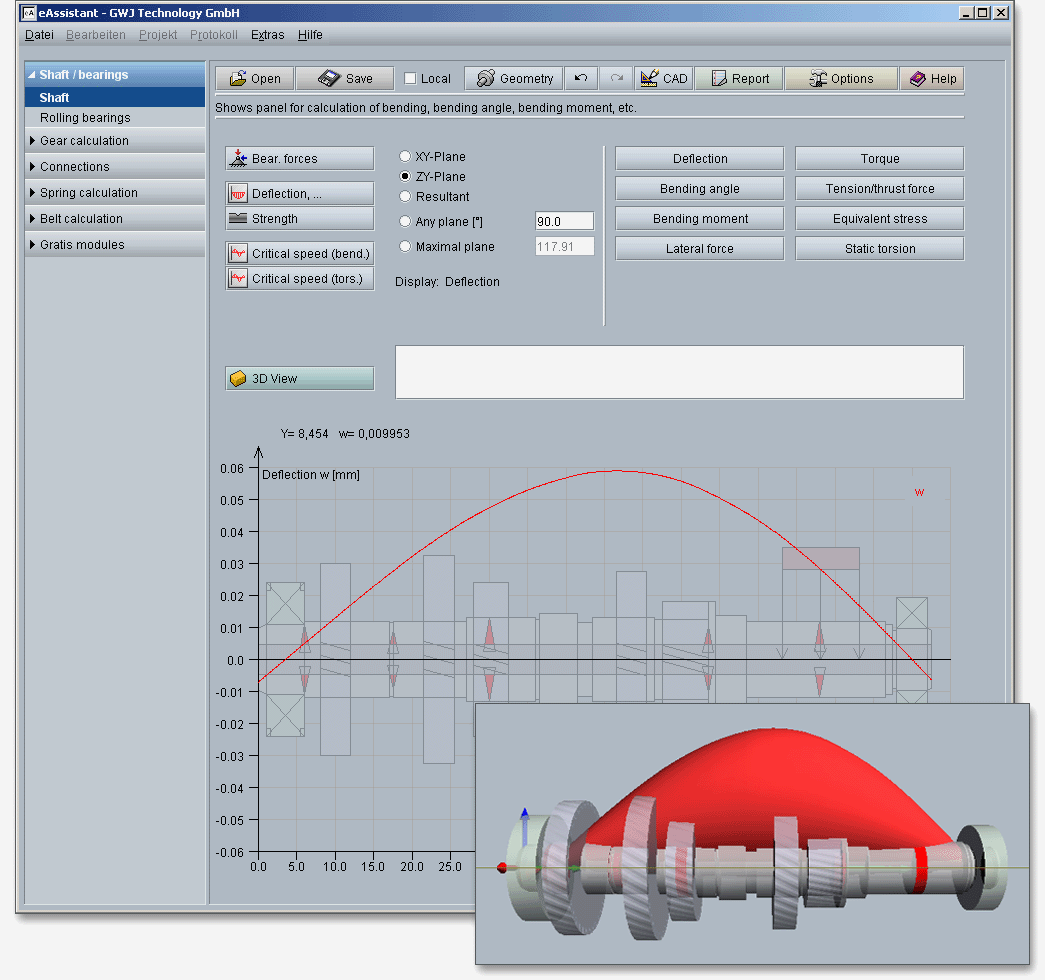Show Bear. forces calculation

299,158
